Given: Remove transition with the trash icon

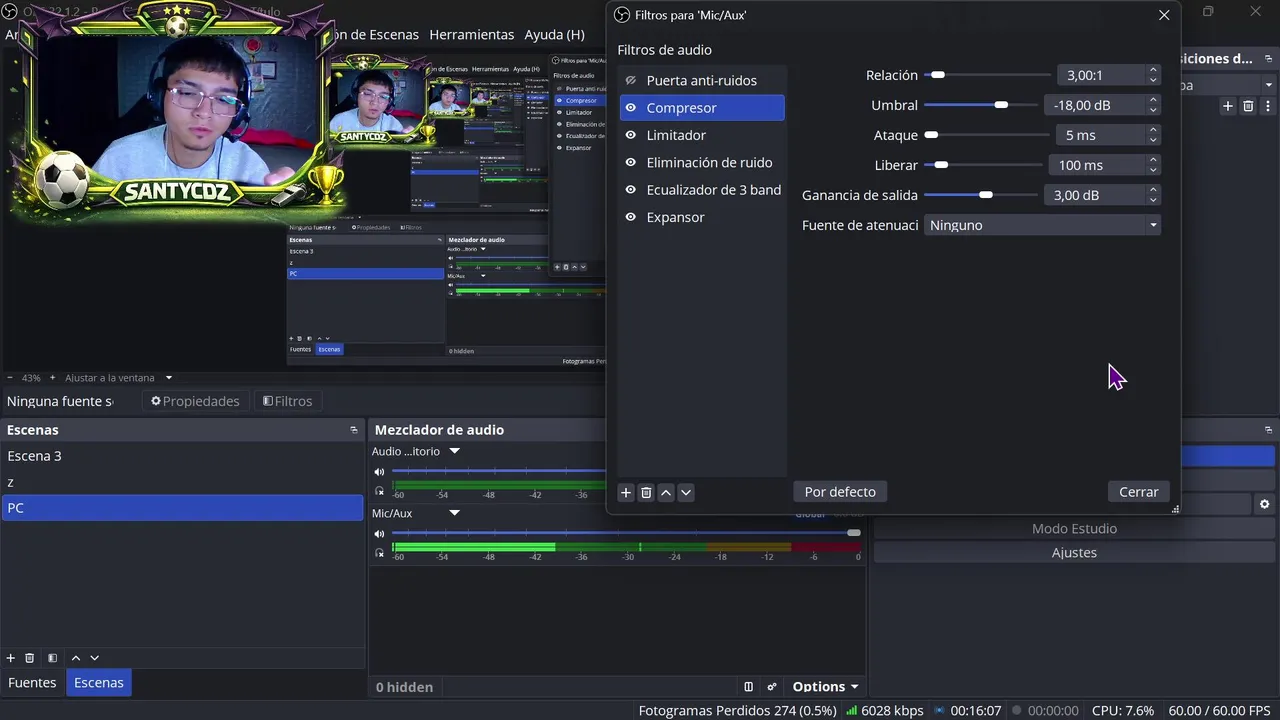Looking at the screenshot, I should coord(1248,106).
